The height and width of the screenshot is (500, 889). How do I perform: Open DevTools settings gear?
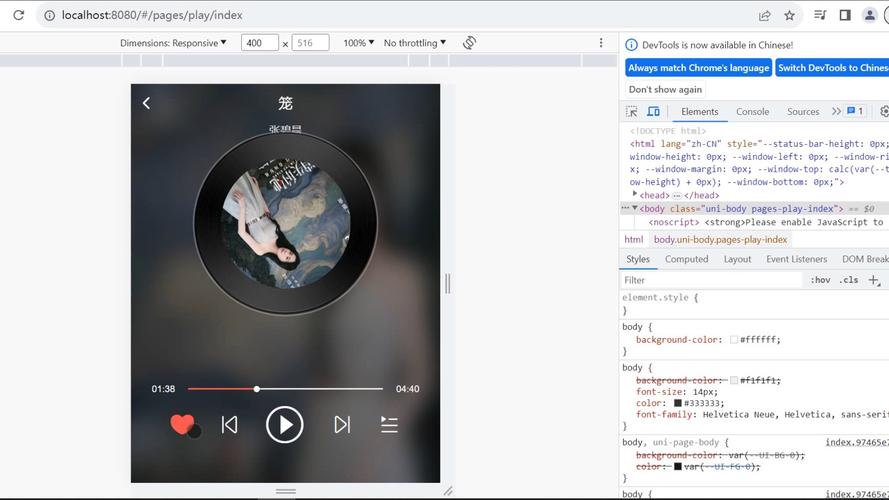coord(884,112)
